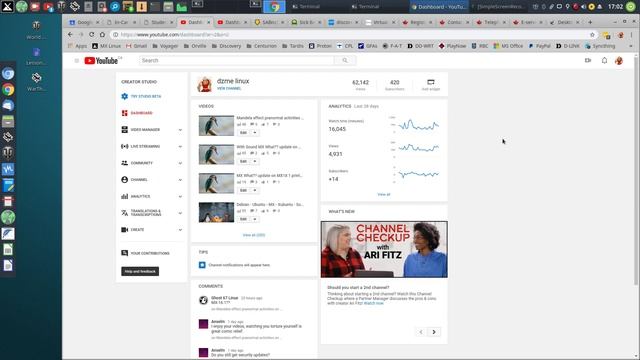Click Chrome in the top panel

coord(274,7)
